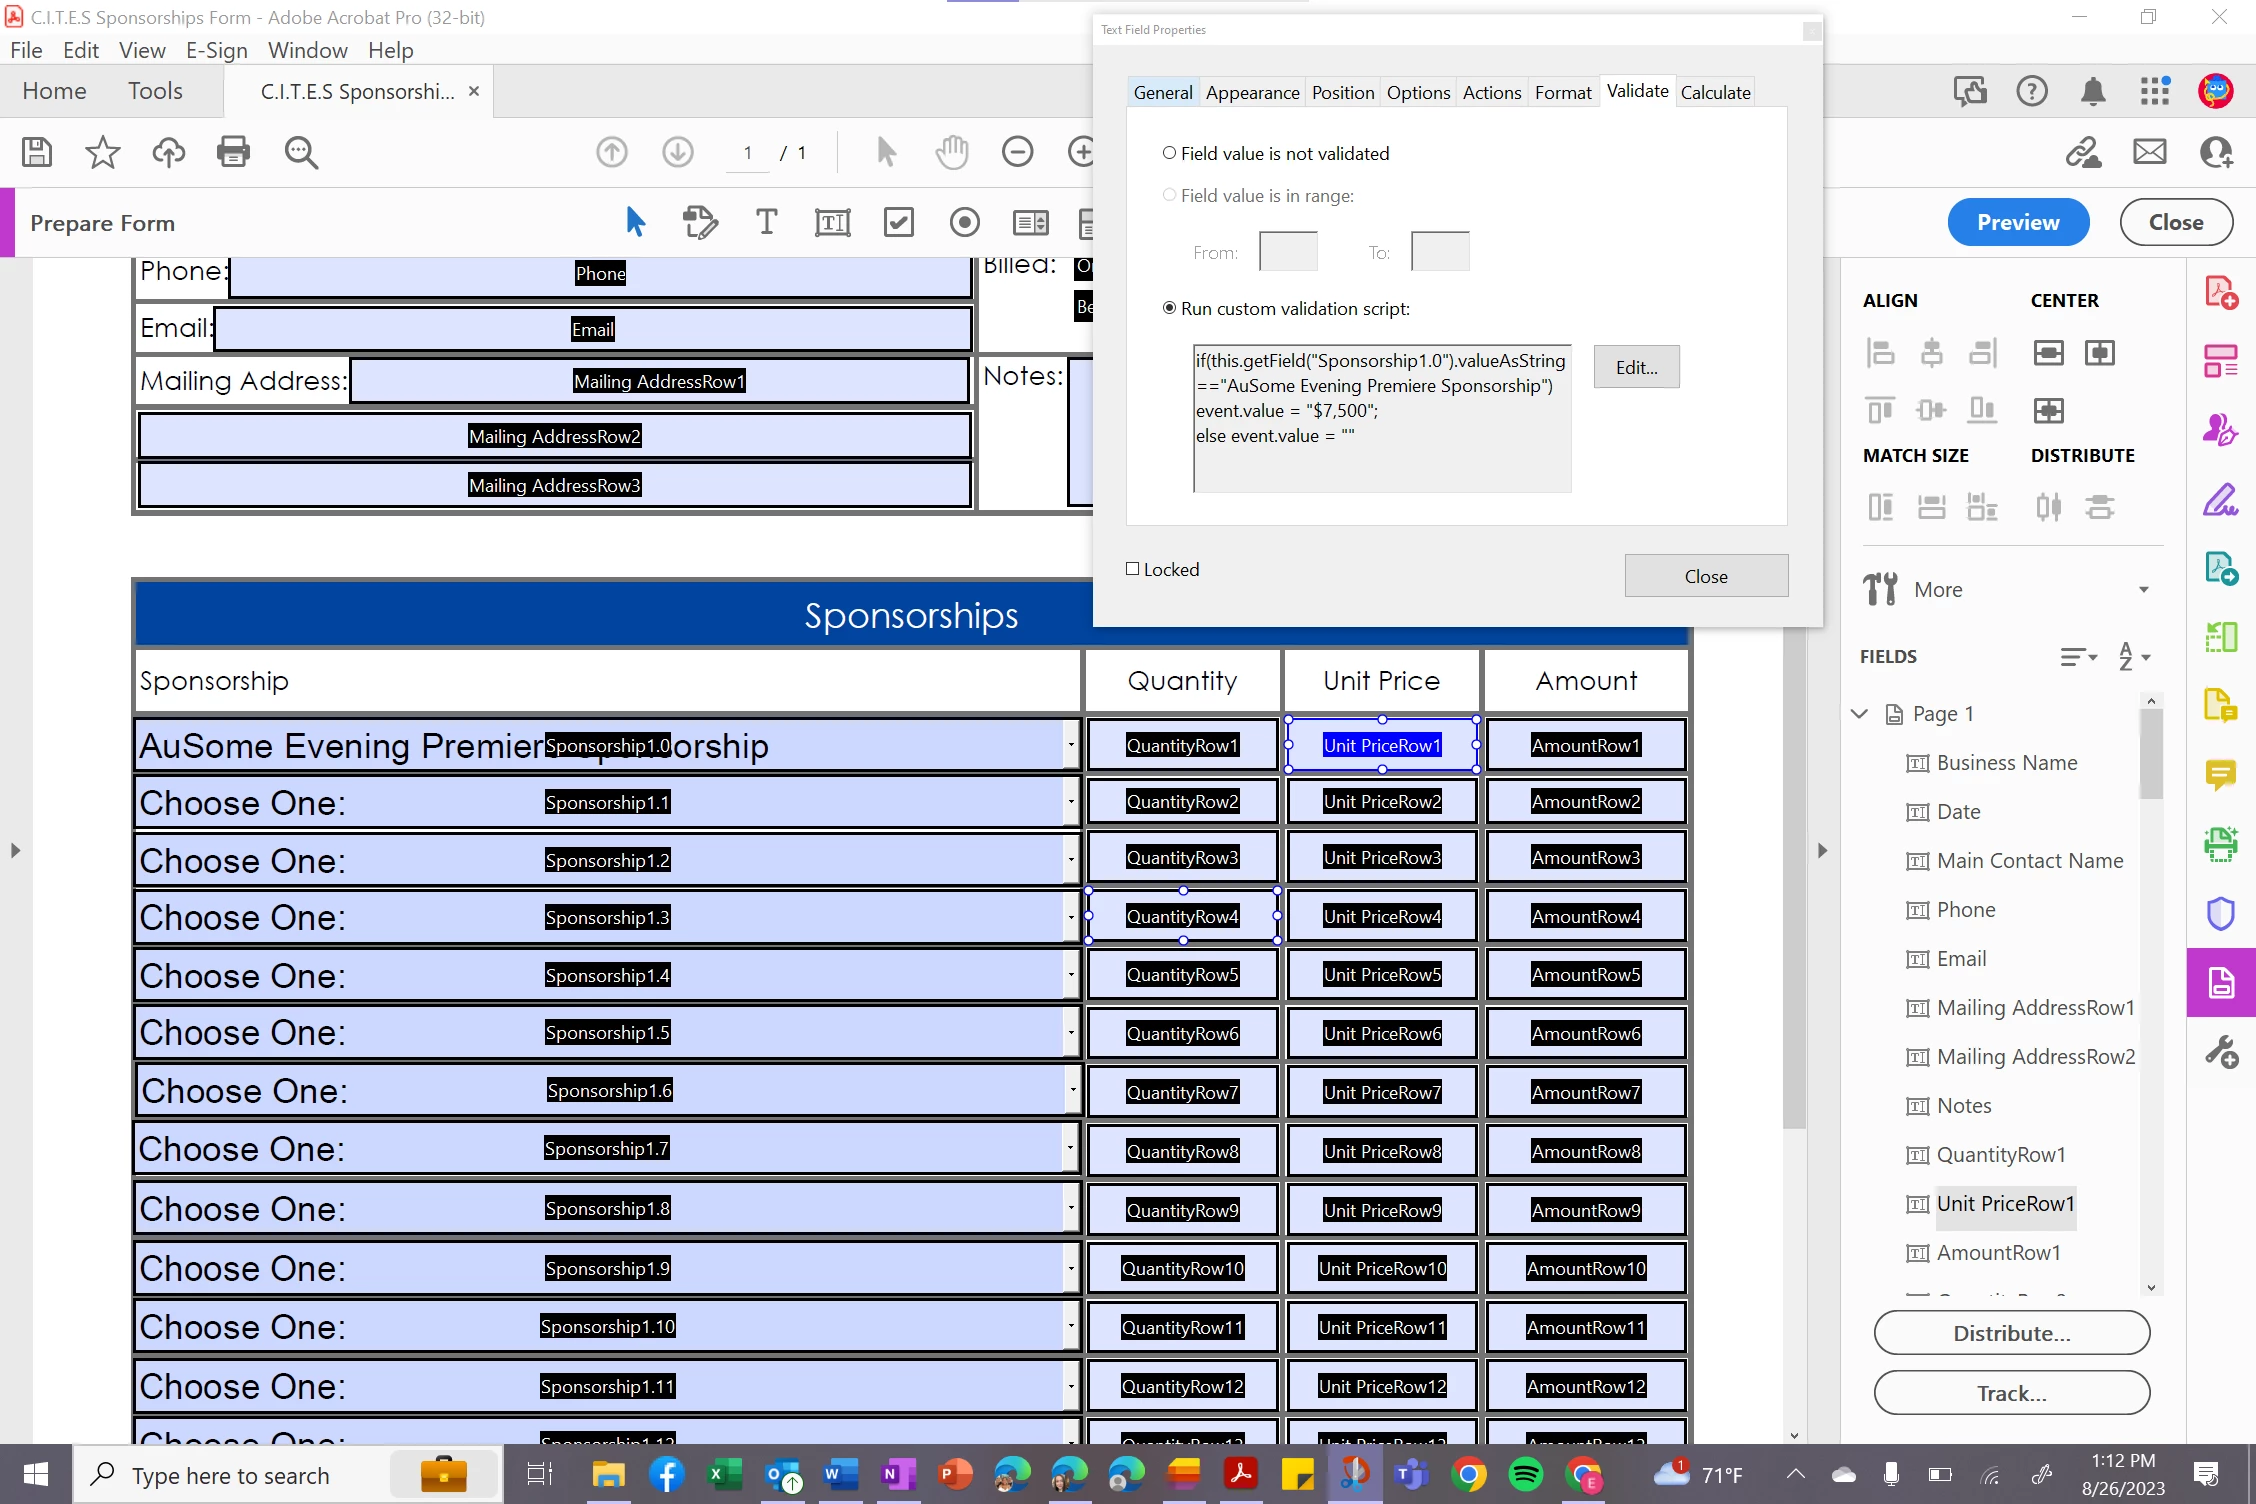Open Spotify from the taskbar
The height and width of the screenshot is (1504, 2256).
click(1525, 1474)
